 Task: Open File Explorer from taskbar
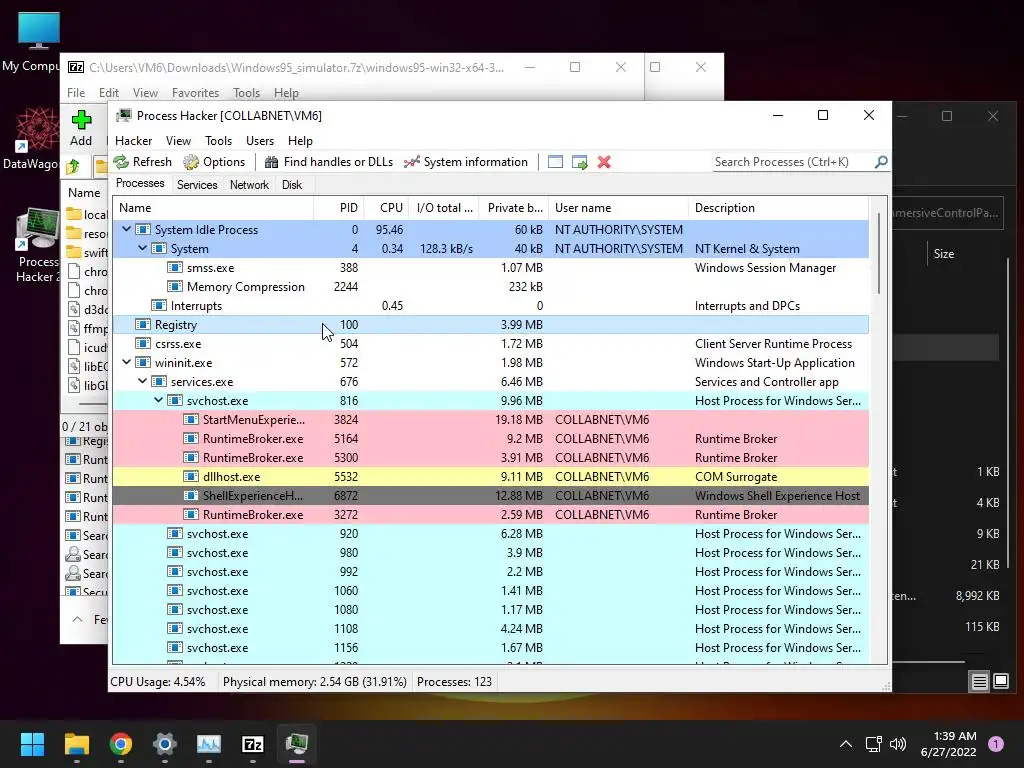(x=76, y=744)
